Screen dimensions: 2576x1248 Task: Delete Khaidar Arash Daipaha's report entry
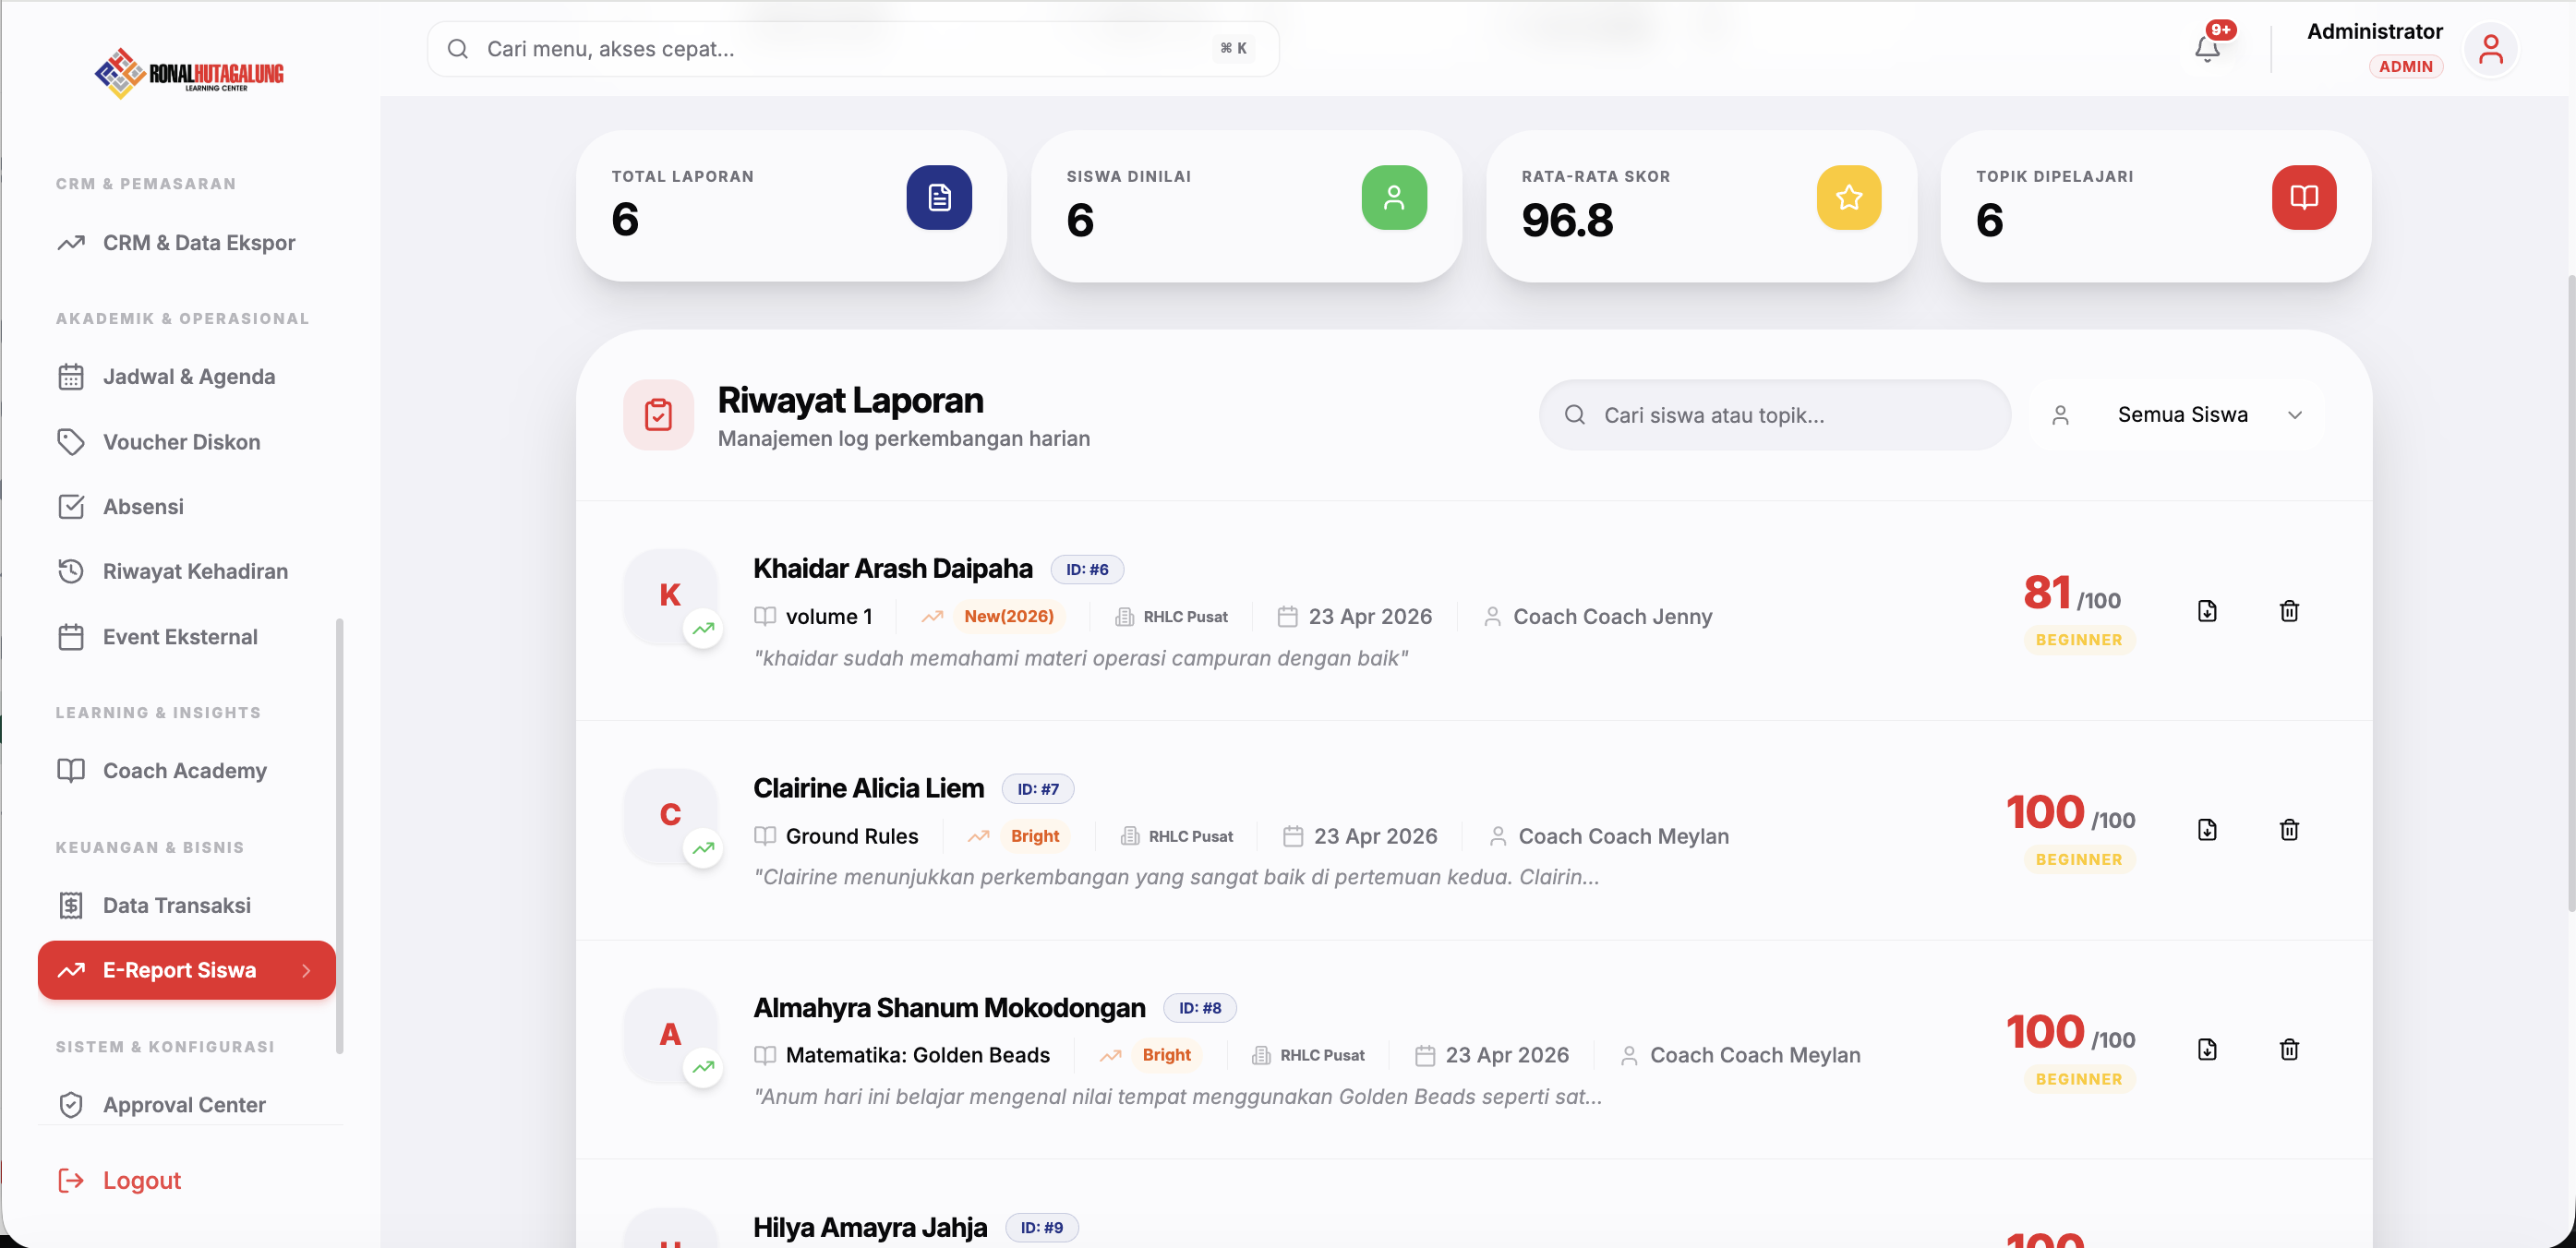tap(2289, 611)
